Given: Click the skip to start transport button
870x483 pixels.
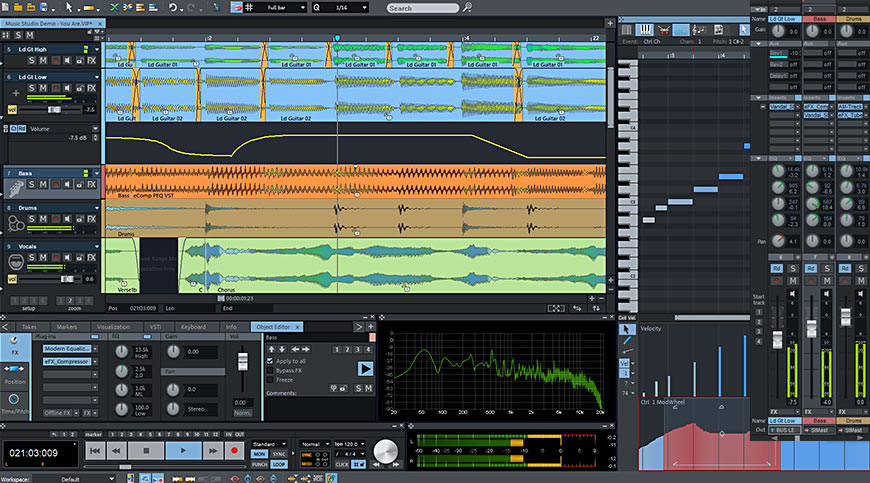Looking at the screenshot, I should pyautogui.click(x=95, y=451).
